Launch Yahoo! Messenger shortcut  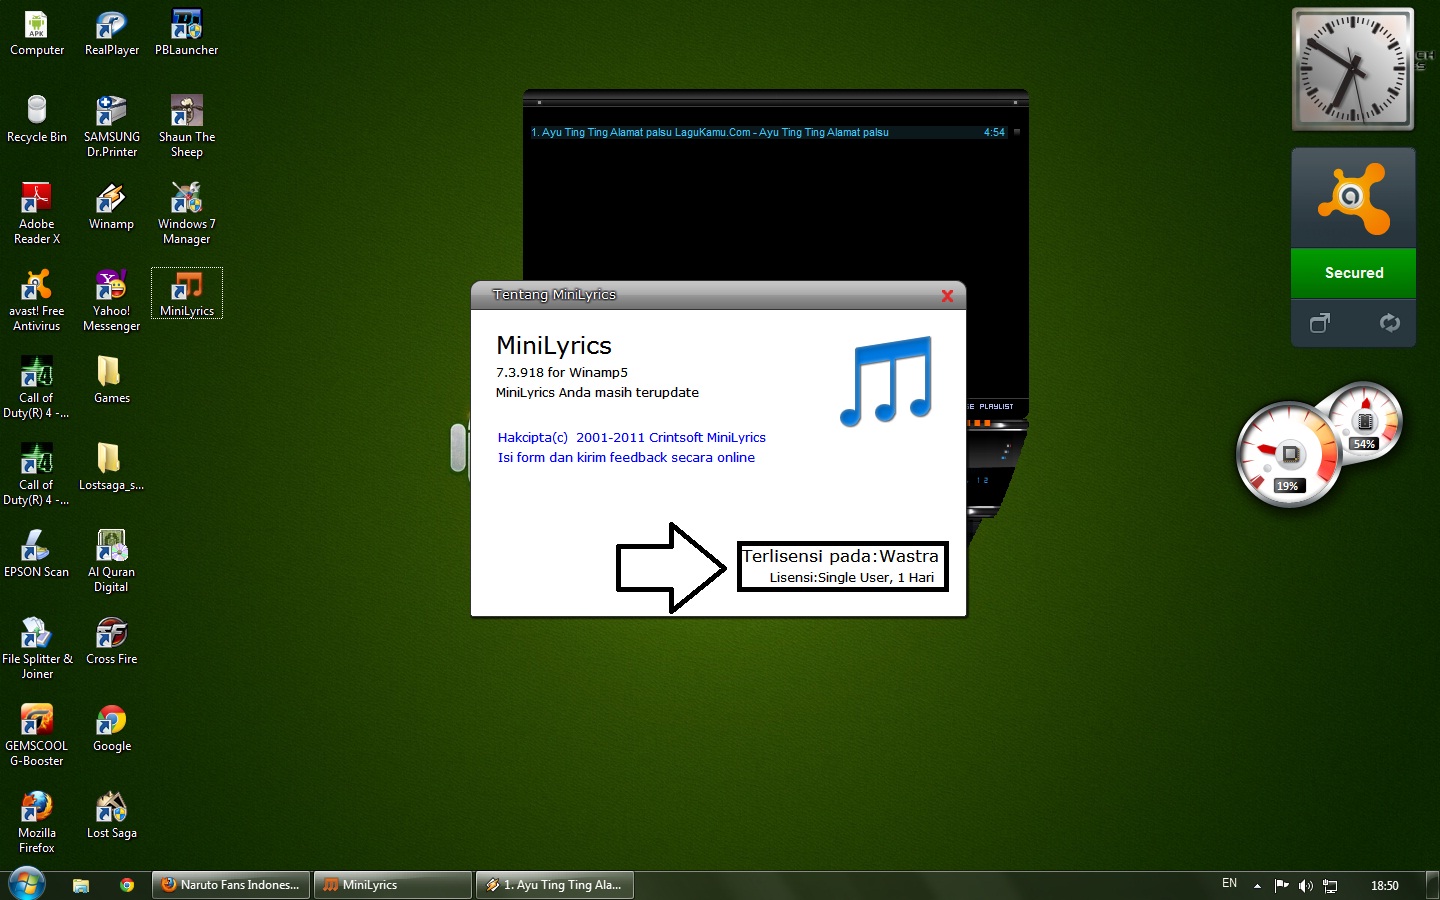(x=111, y=301)
